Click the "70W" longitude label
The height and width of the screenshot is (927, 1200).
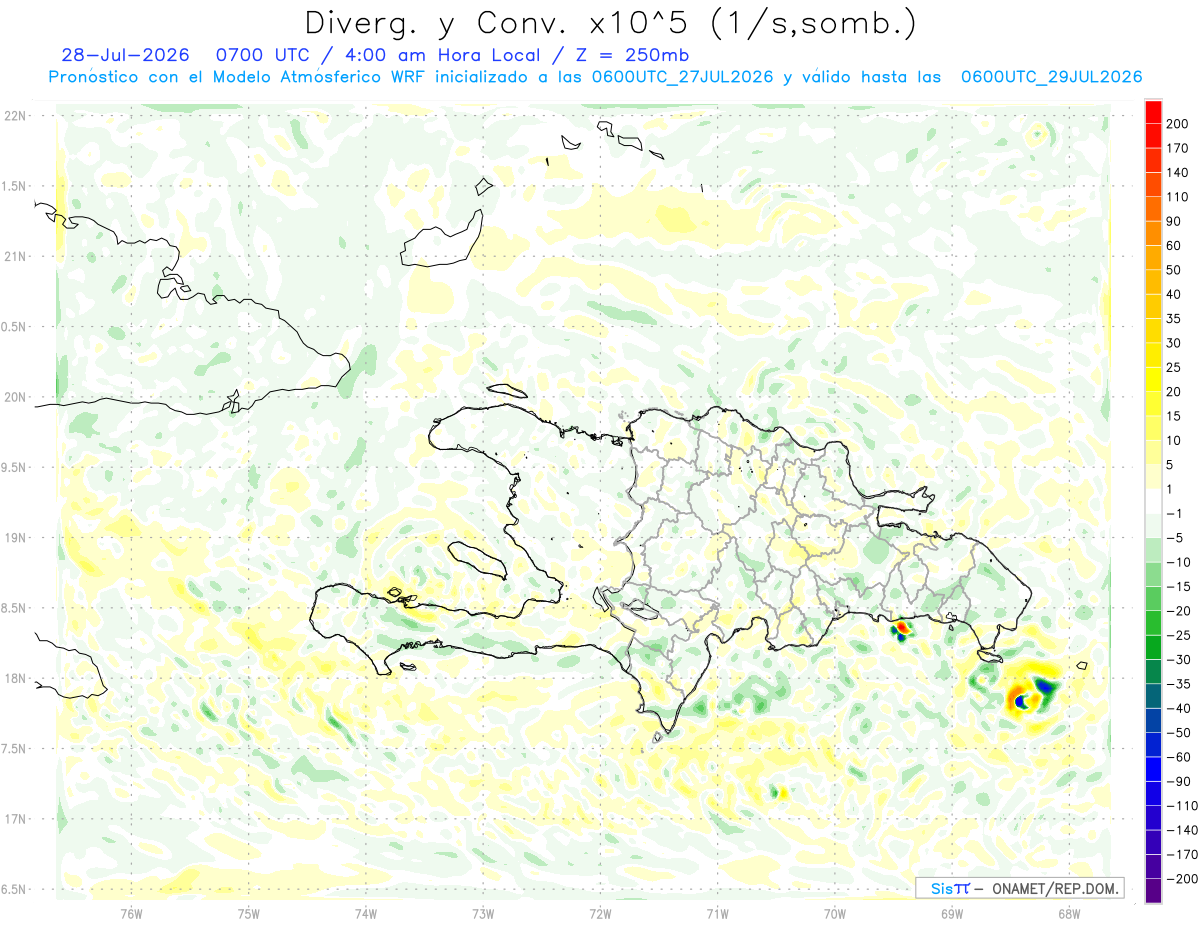[x=835, y=913]
